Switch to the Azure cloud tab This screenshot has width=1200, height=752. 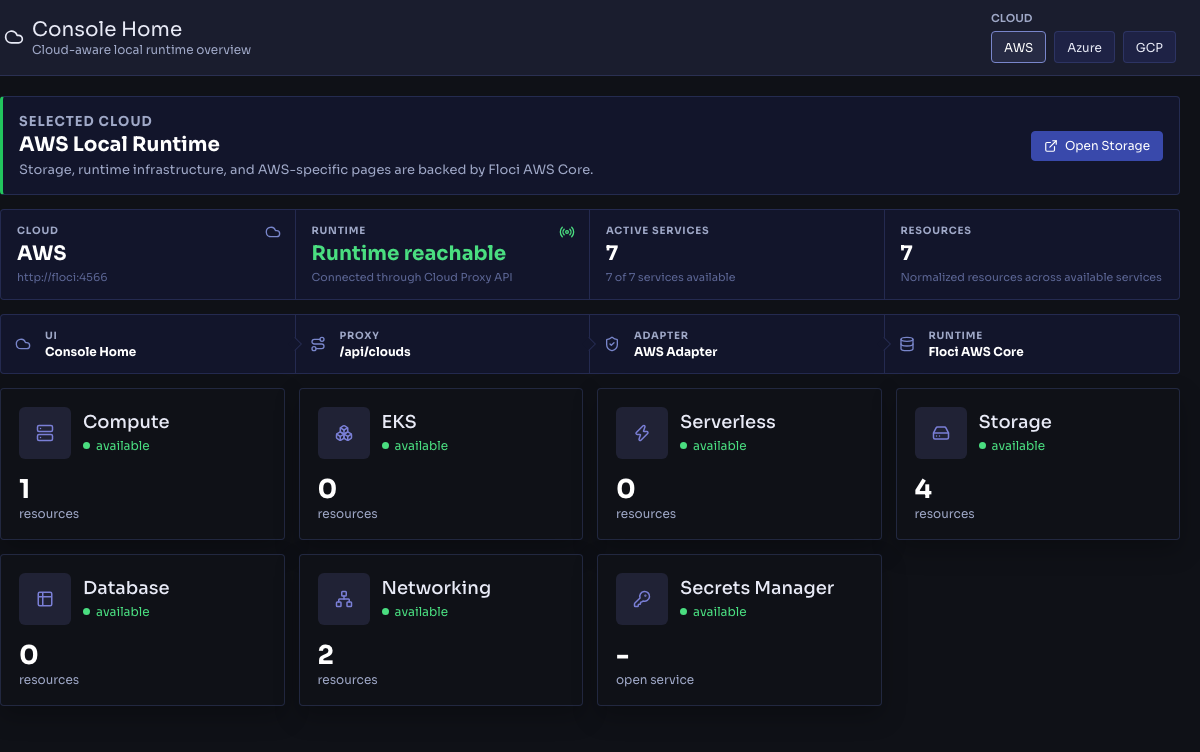point(1084,47)
